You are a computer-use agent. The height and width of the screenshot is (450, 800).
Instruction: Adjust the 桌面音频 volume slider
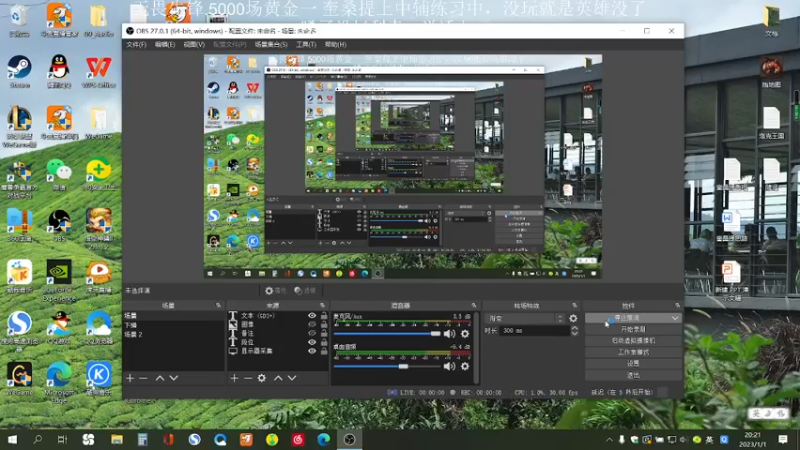[387, 366]
